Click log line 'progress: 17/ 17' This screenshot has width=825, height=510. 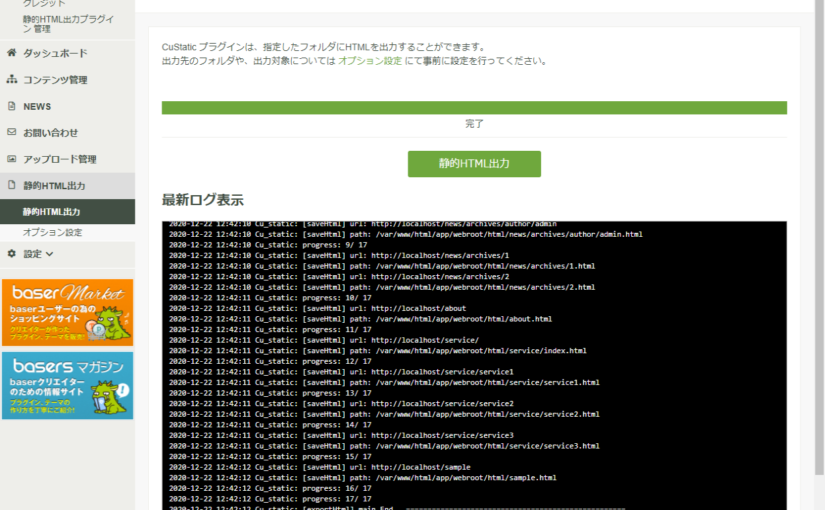click(337, 499)
